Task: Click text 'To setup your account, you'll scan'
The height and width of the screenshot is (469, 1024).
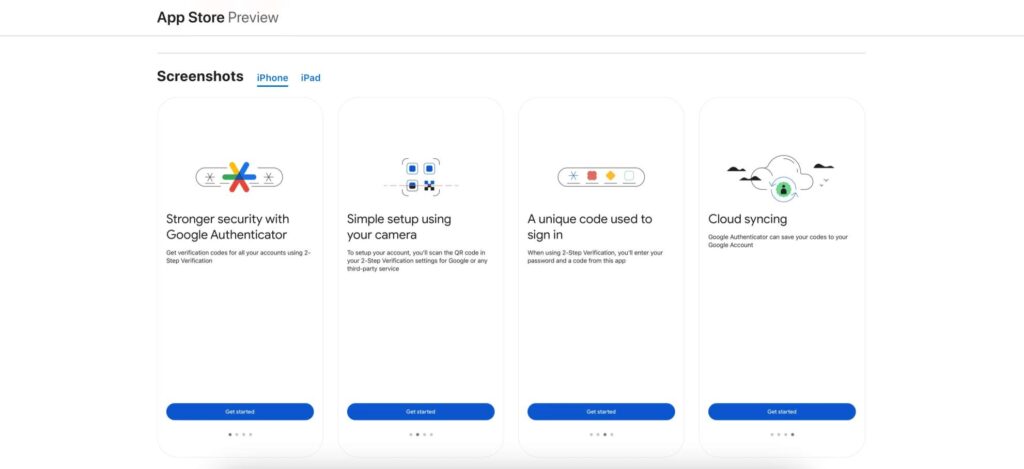Action: (x=417, y=260)
